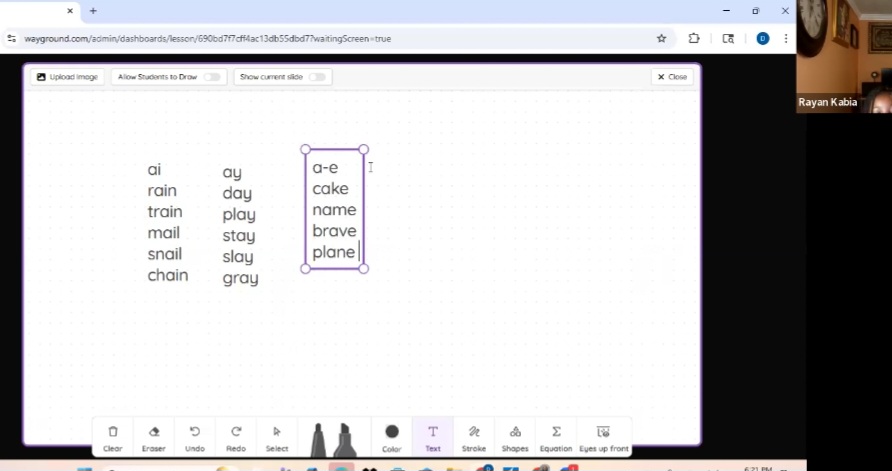The height and width of the screenshot is (471, 892).
Task: Activate the Text tool
Action: pyautogui.click(x=433, y=438)
